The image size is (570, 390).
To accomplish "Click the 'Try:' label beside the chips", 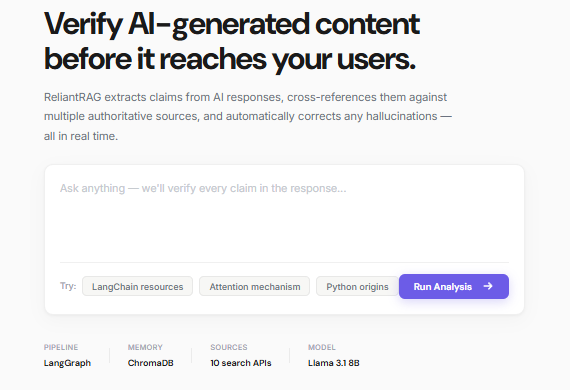I will 68,286.
